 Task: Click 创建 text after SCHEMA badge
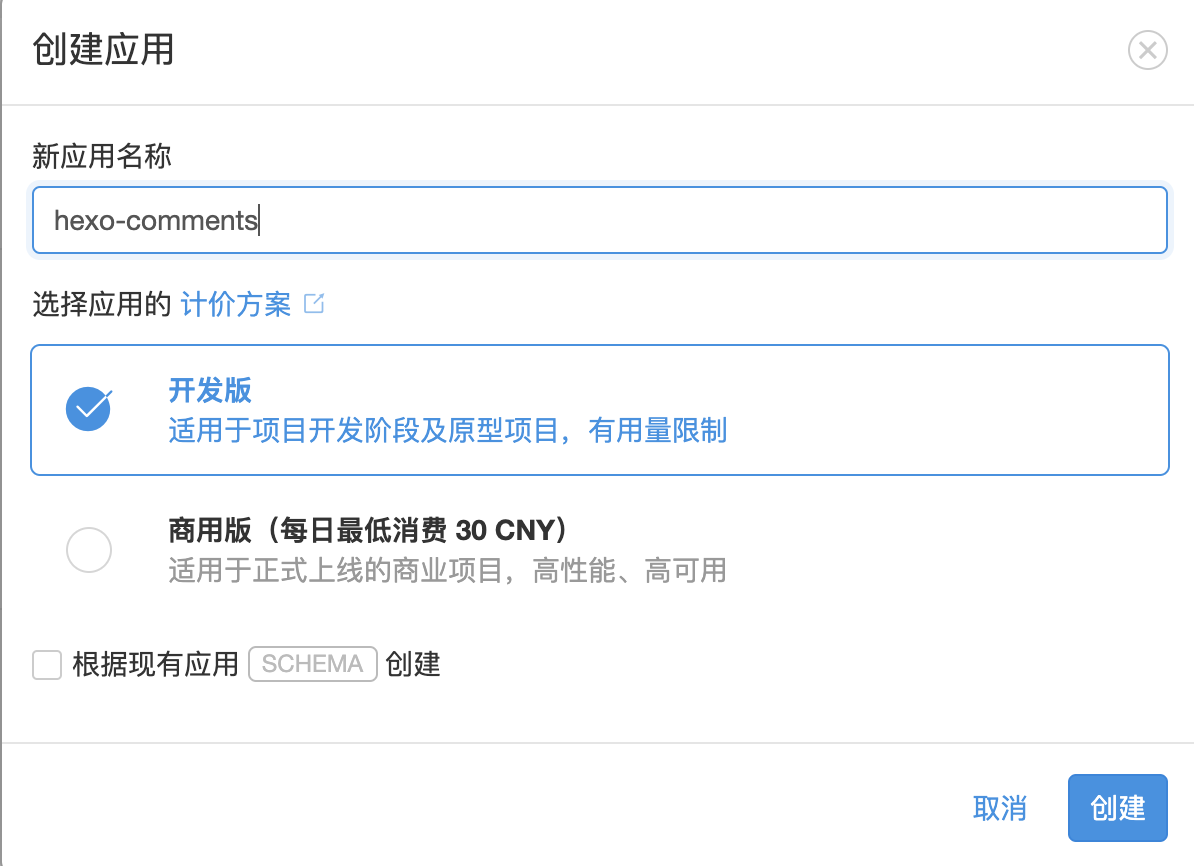413,664
